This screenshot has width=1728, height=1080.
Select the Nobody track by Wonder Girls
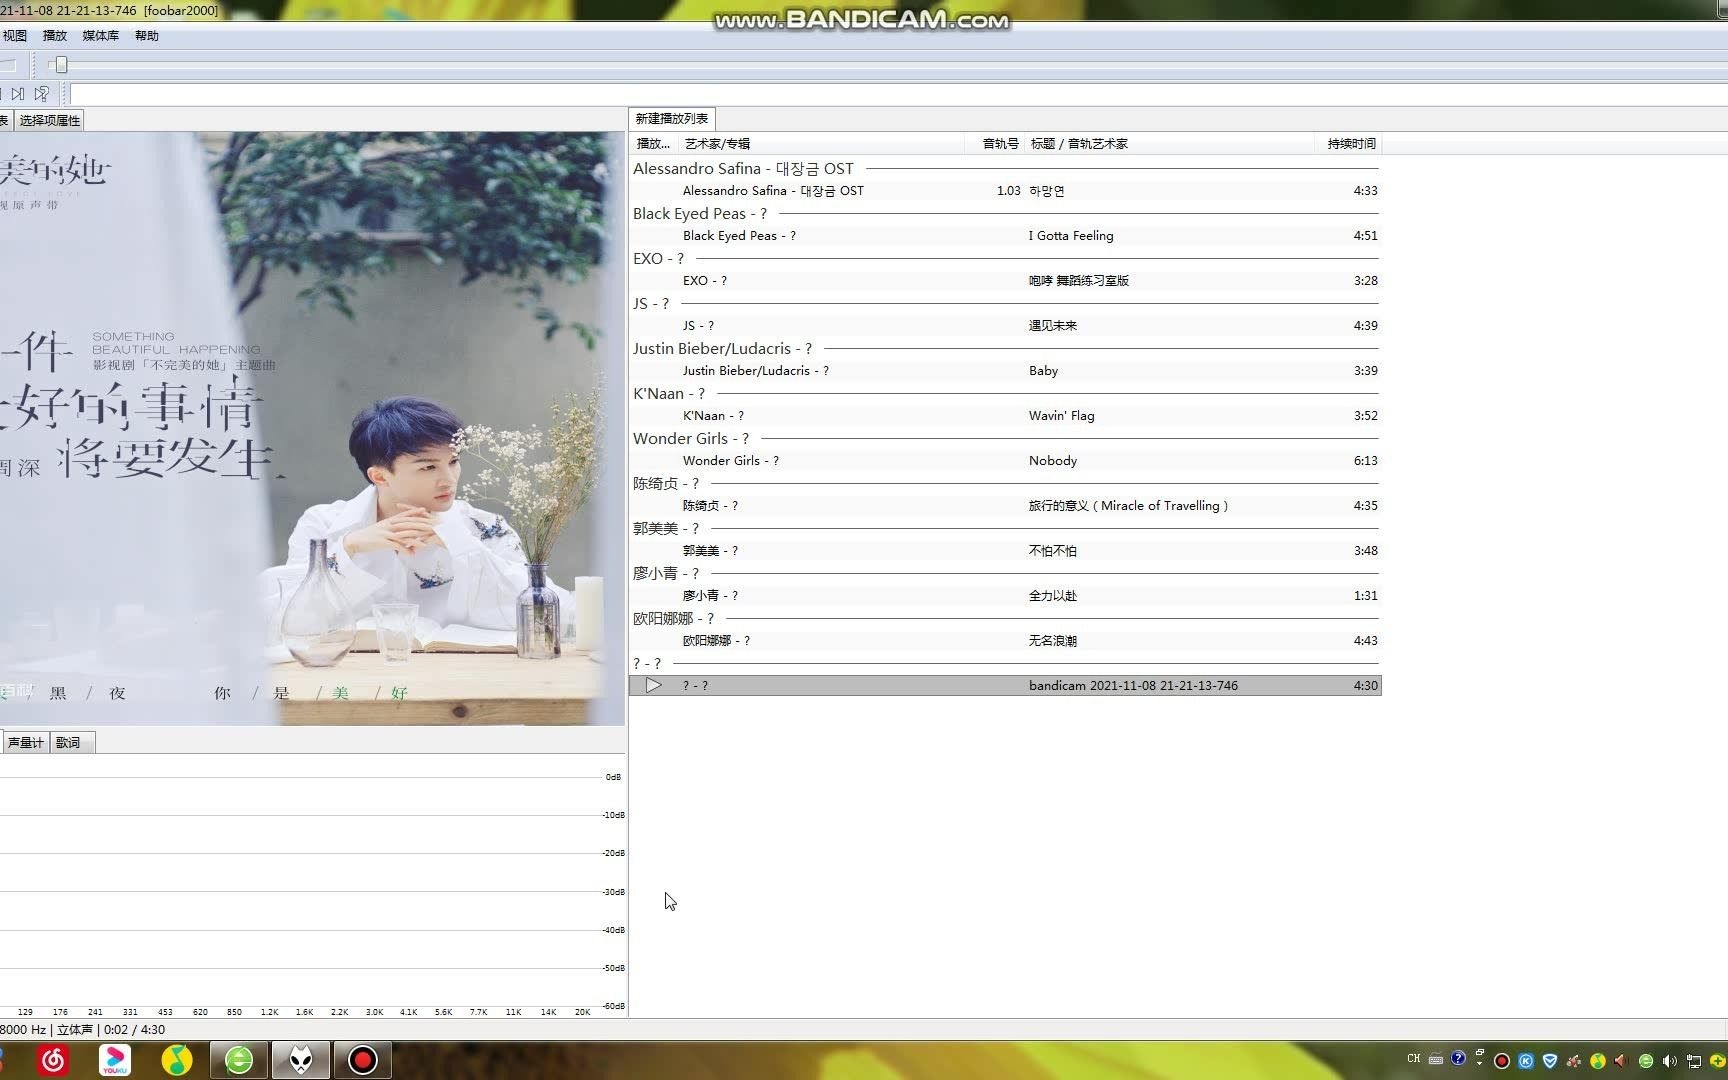click(1005, 460)
